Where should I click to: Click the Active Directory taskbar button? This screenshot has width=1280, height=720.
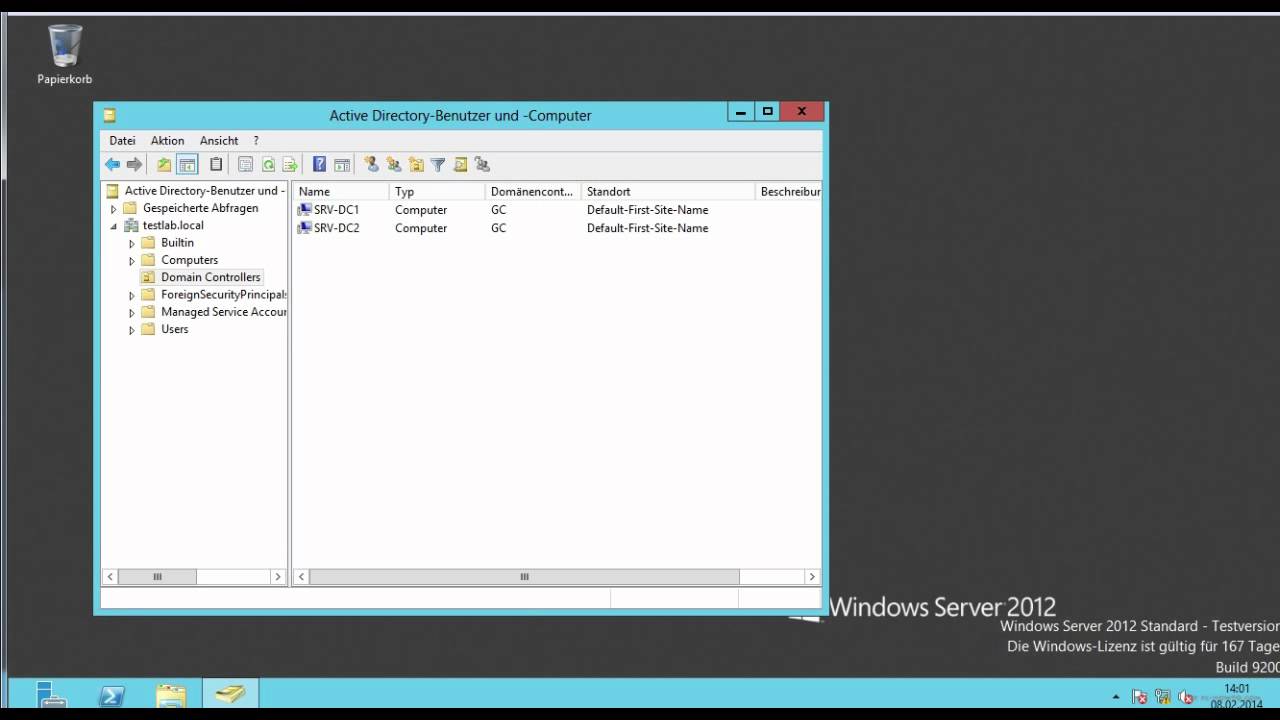click(231, 694)
